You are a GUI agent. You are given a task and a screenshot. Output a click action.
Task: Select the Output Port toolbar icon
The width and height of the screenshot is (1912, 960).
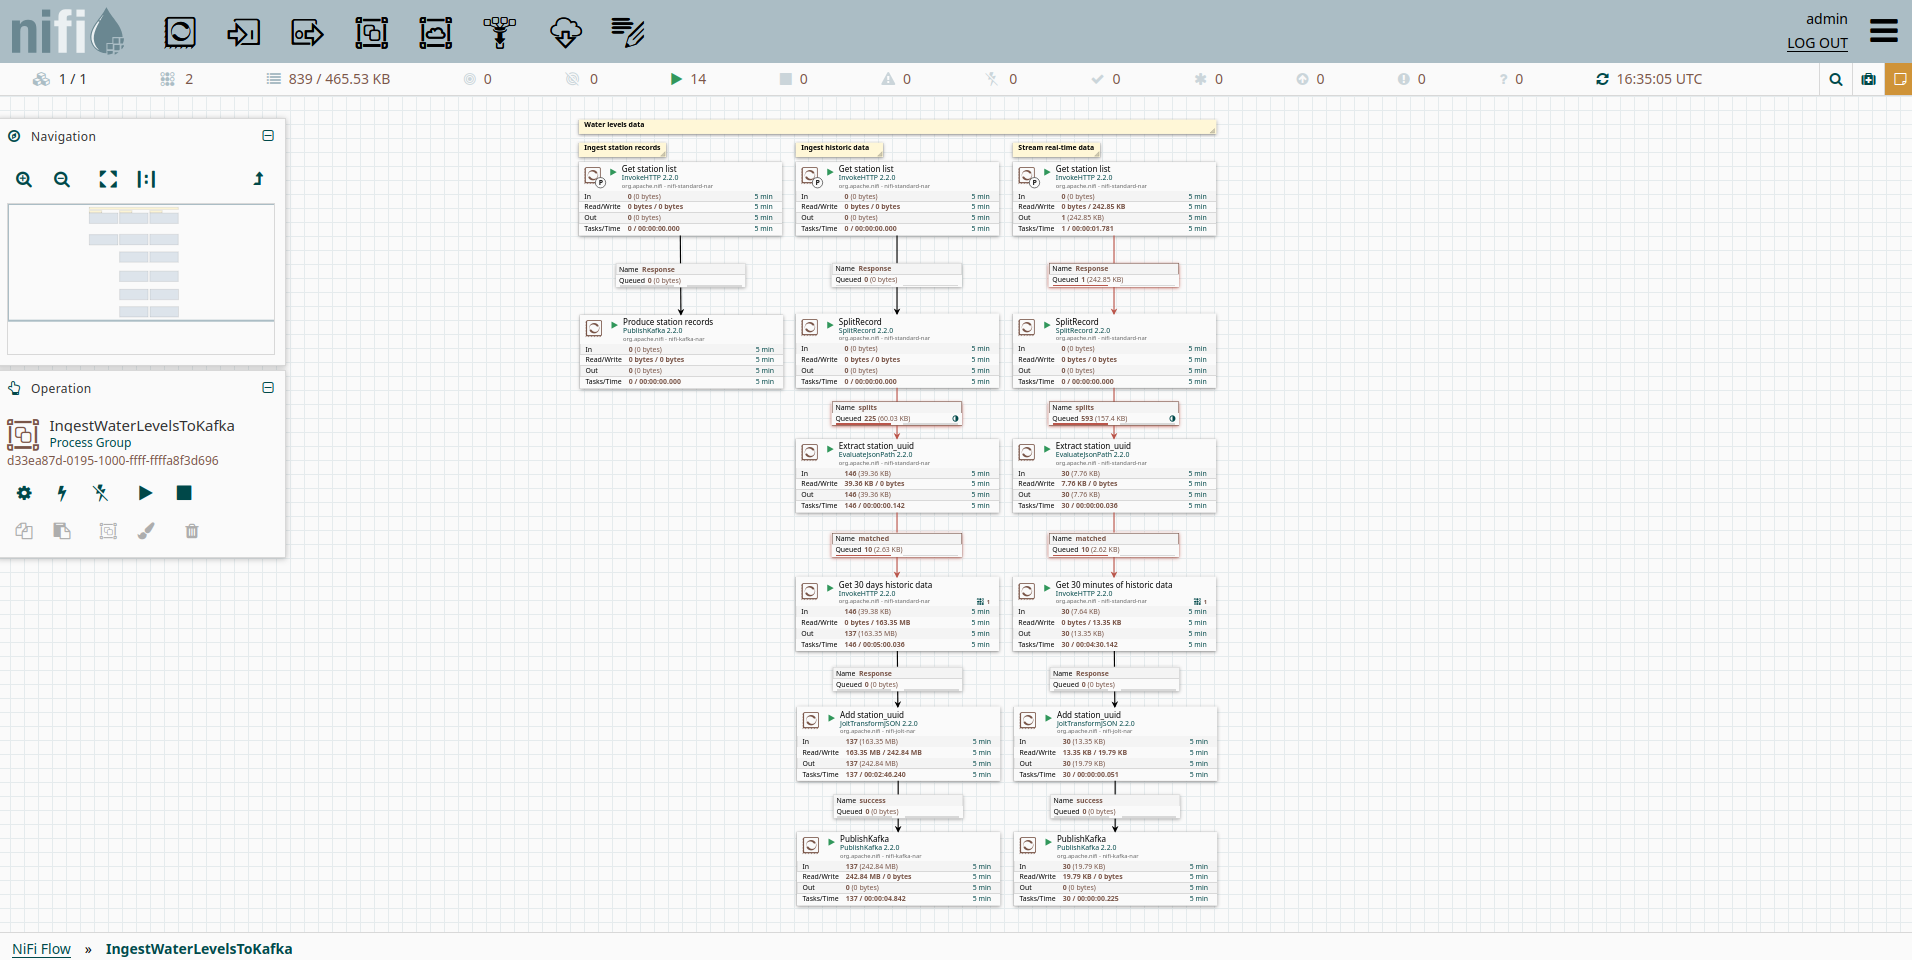[307, 33]
